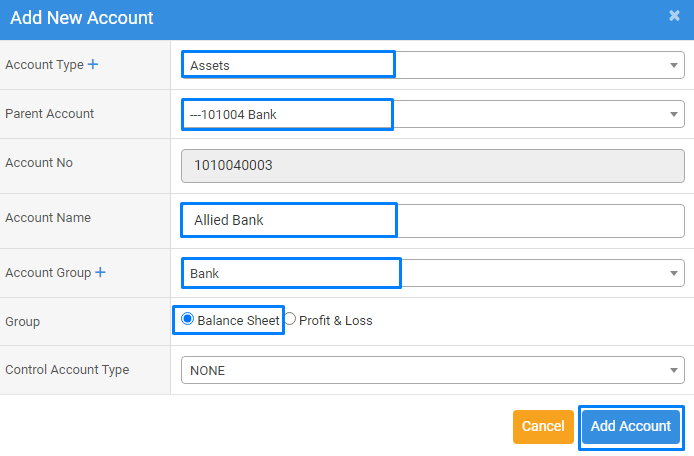Click the Parent Account label text

(50, 114)
